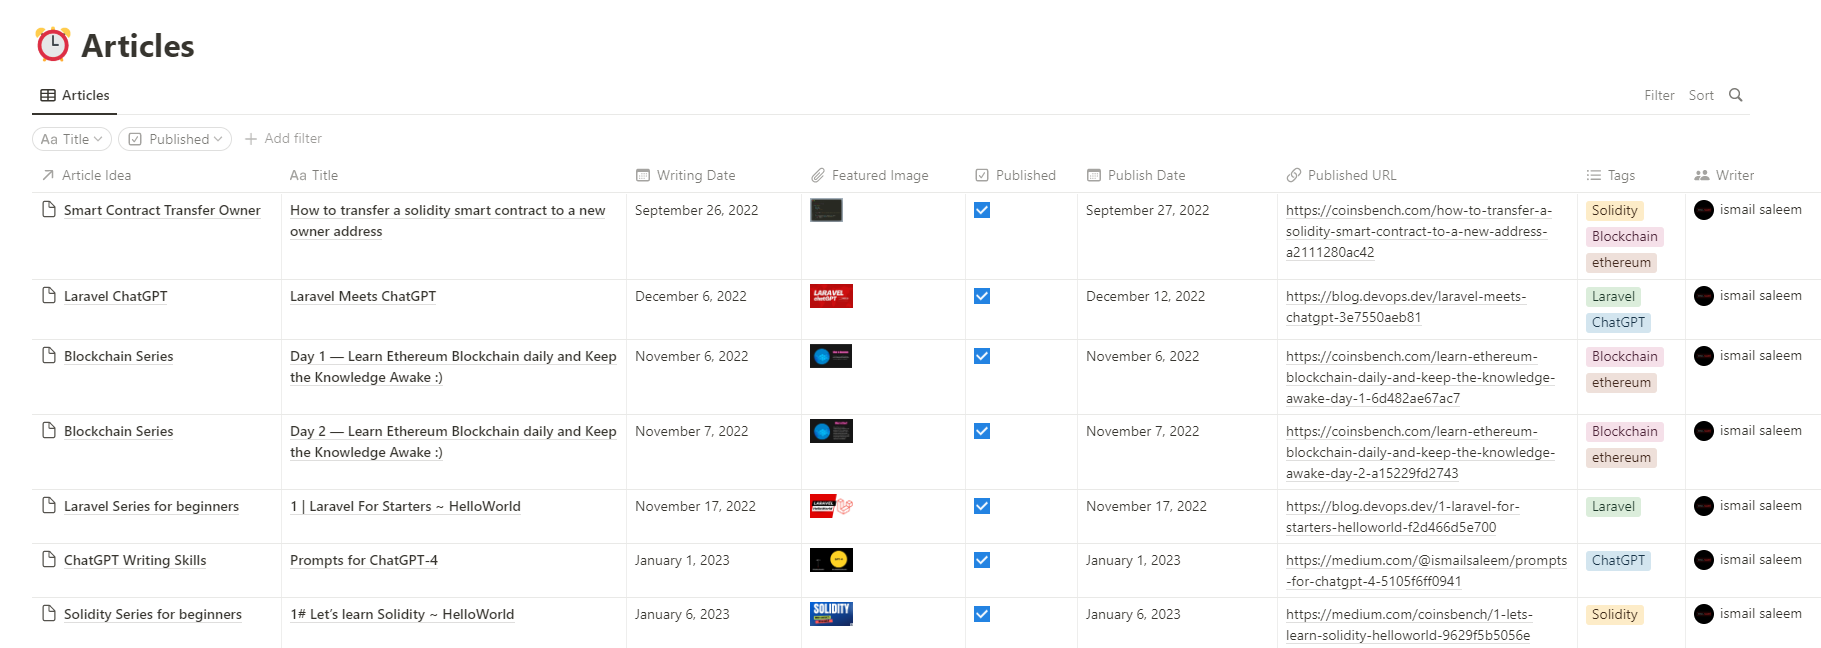Click the Articles page heading
Viewport: 1821px width, 648px height.
138,45
